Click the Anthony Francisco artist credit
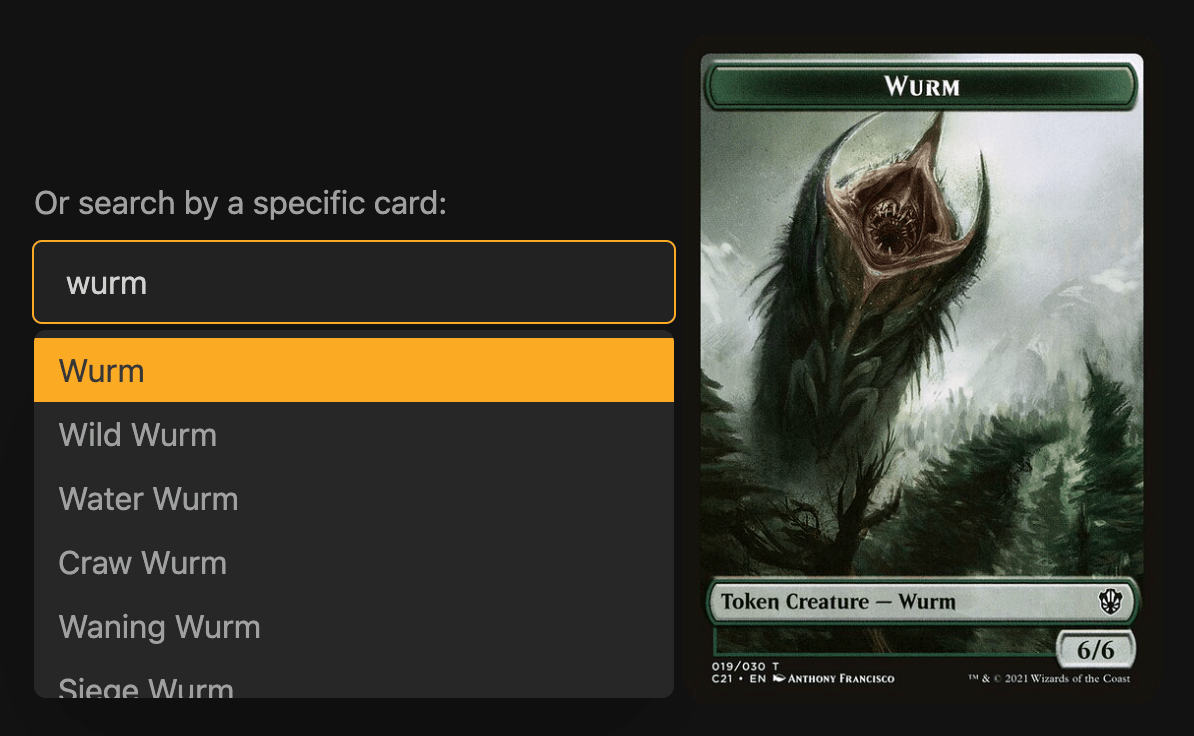 pyautogui.click(x=841, y=678)
